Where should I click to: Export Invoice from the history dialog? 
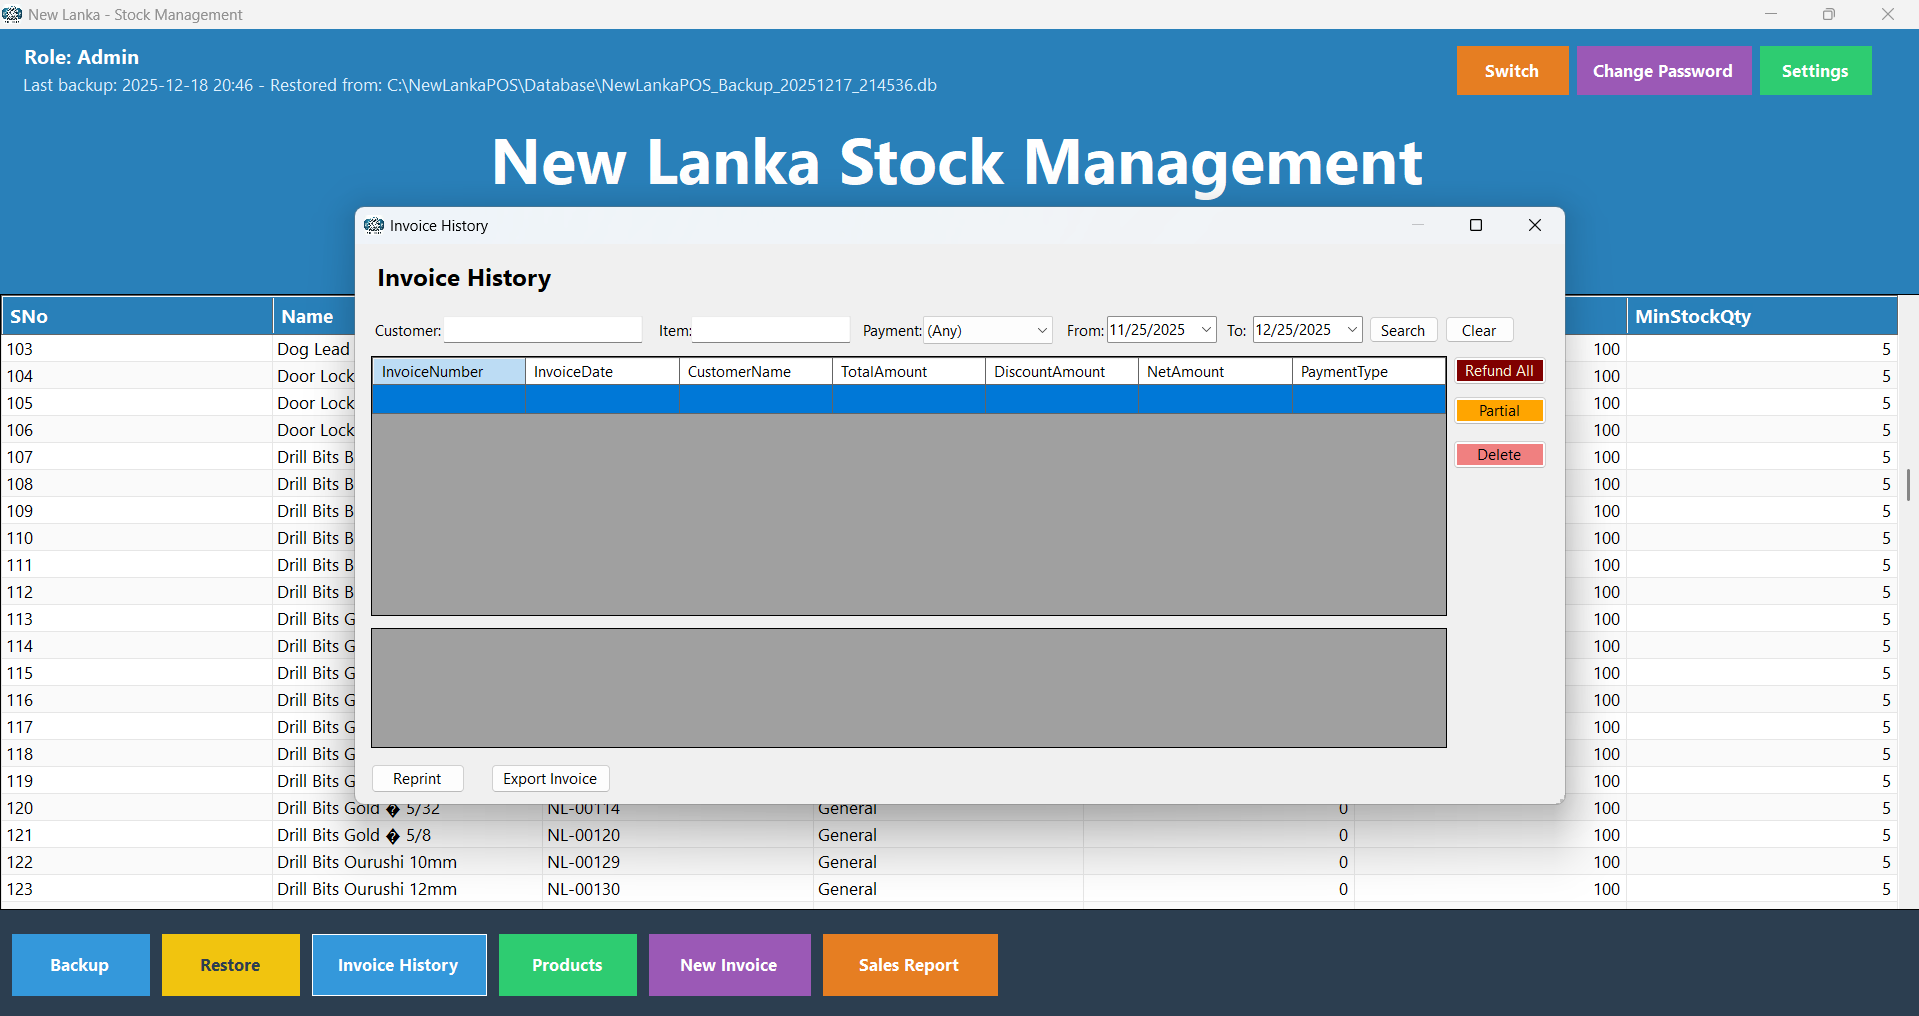tap(550, 779)
